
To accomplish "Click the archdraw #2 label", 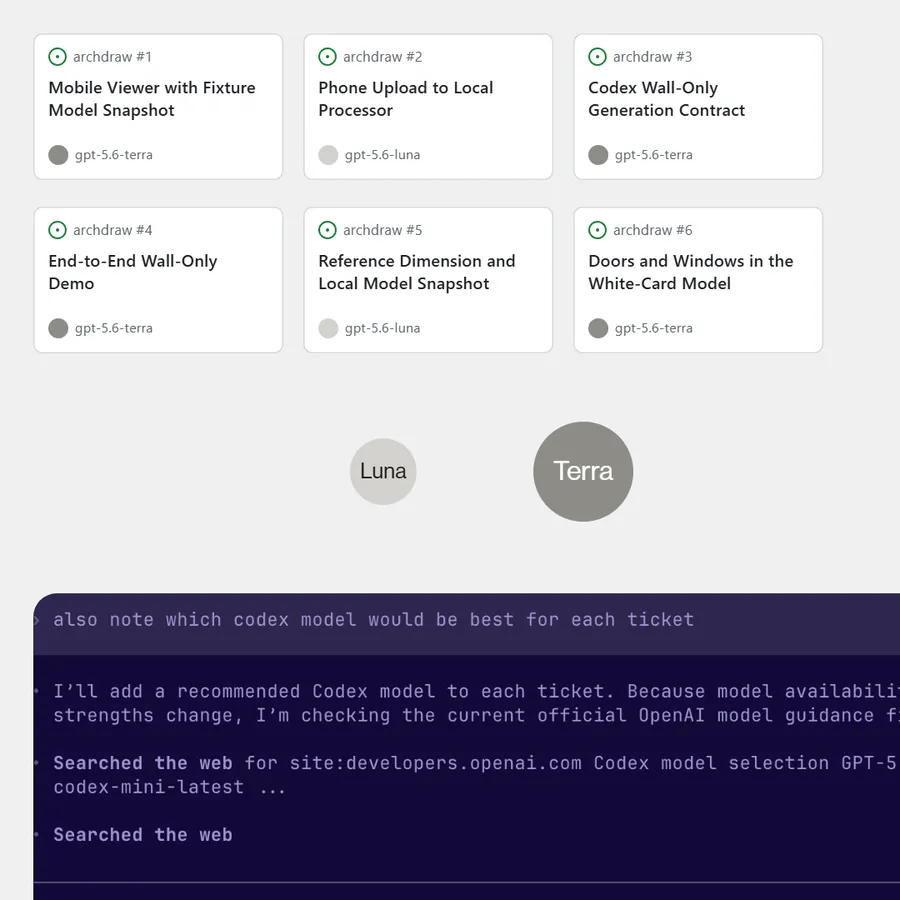I will pyautogui.click(x=383, y=57).
